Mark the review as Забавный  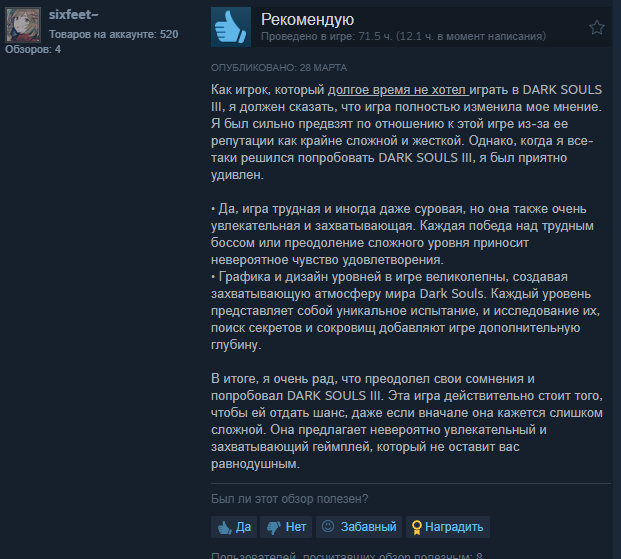(359, 527)
